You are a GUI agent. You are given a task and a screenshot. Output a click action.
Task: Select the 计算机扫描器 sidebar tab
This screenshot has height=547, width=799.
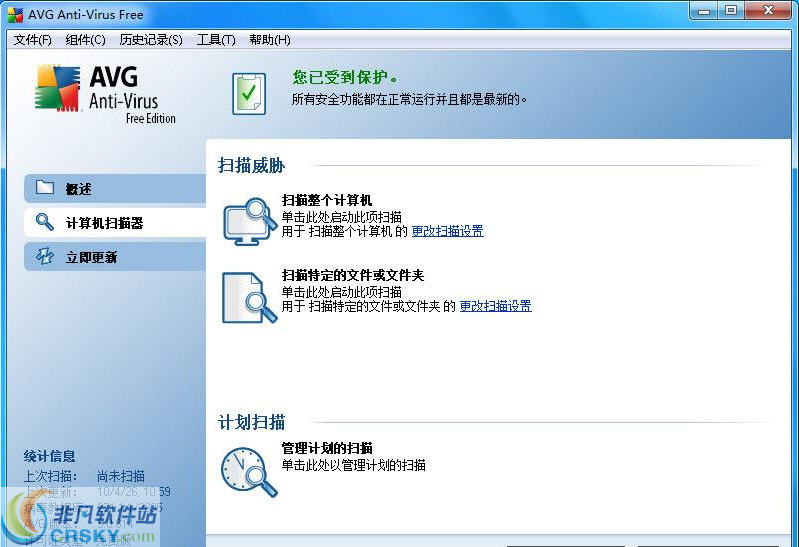click(x=115, y=223)
